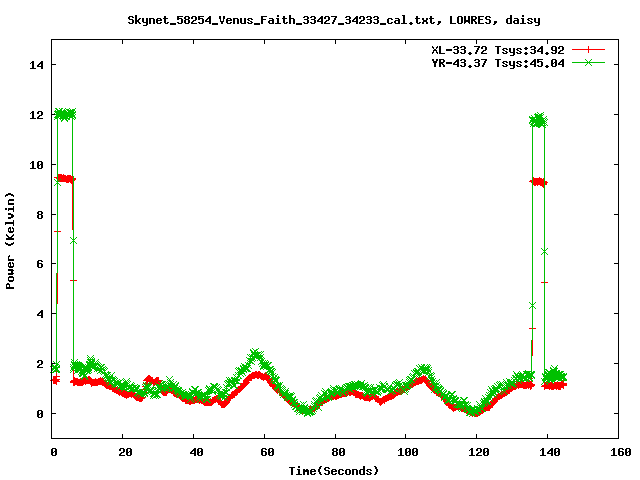Click the y-axis tick label 12
The width and height of the screenshot is (640, 480).
click(x=36, y=115)
